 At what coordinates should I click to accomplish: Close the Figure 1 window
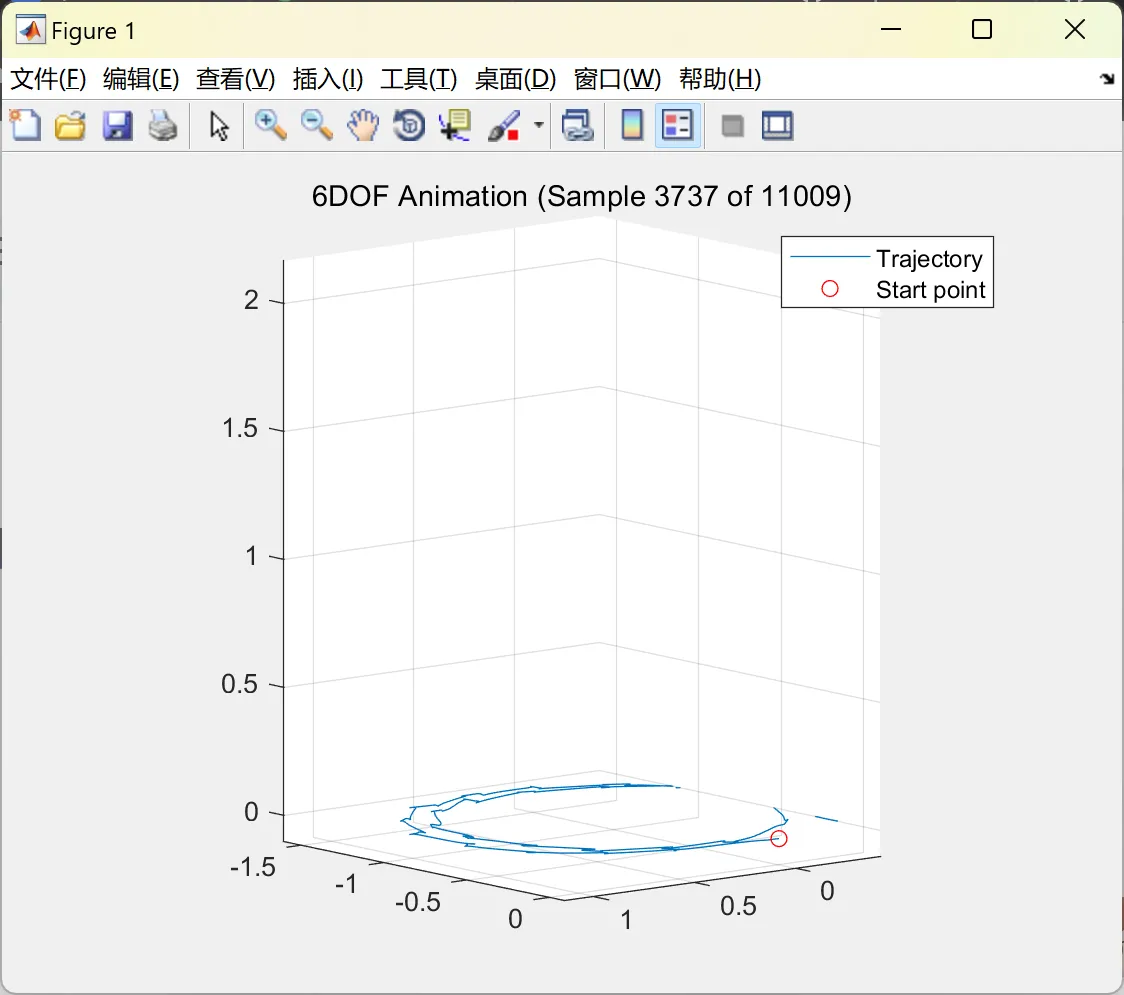[1075, 29]
